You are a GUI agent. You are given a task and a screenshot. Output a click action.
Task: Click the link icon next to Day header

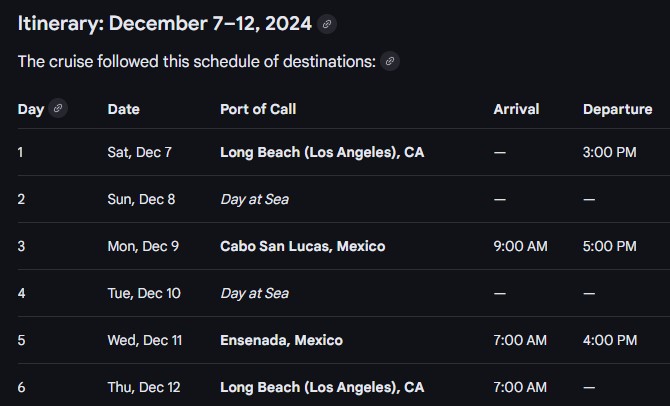58,109
